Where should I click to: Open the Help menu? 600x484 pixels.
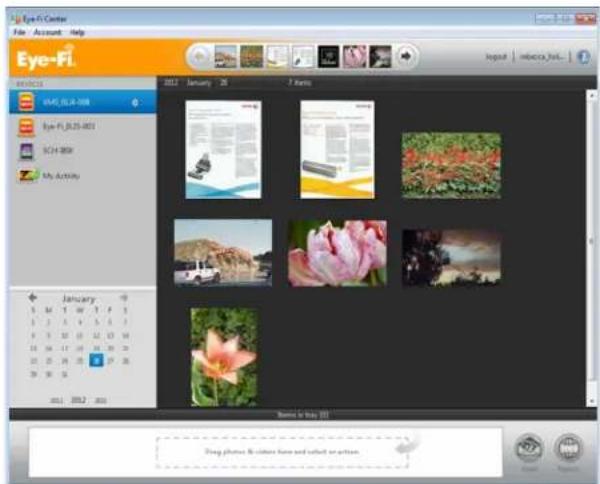point(77,32)
